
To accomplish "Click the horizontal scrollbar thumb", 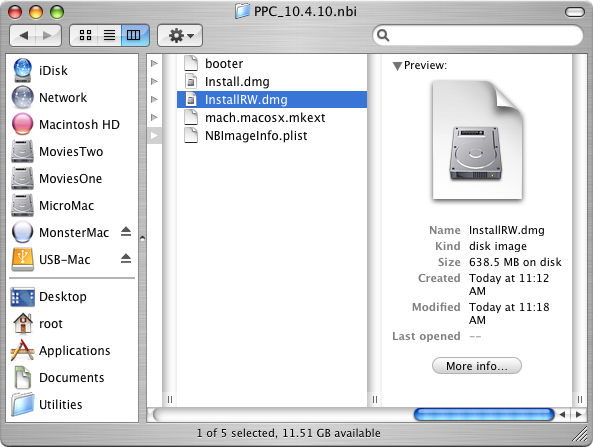I will pyautogui.click(x=484, y=414).
